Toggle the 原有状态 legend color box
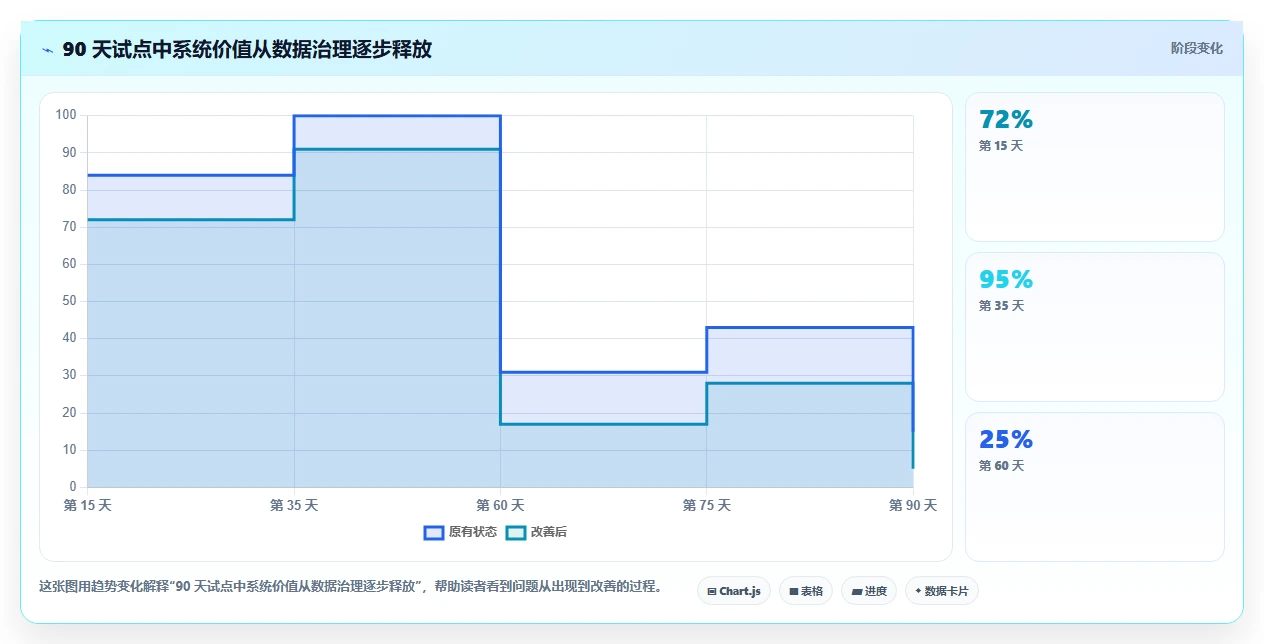Viewport: 1264px width, 644px height. tap(433, 532)
